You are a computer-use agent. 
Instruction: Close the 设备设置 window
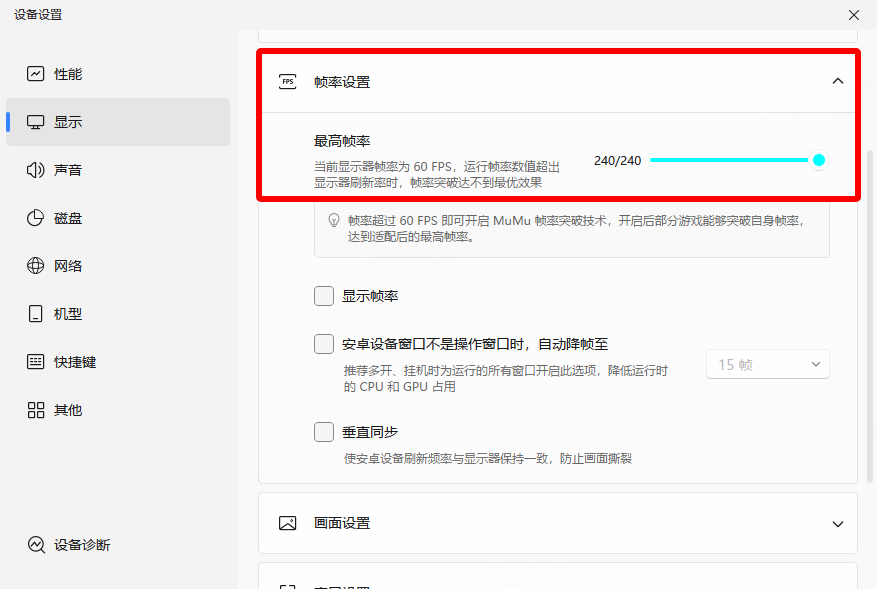[x=854, y=15]
